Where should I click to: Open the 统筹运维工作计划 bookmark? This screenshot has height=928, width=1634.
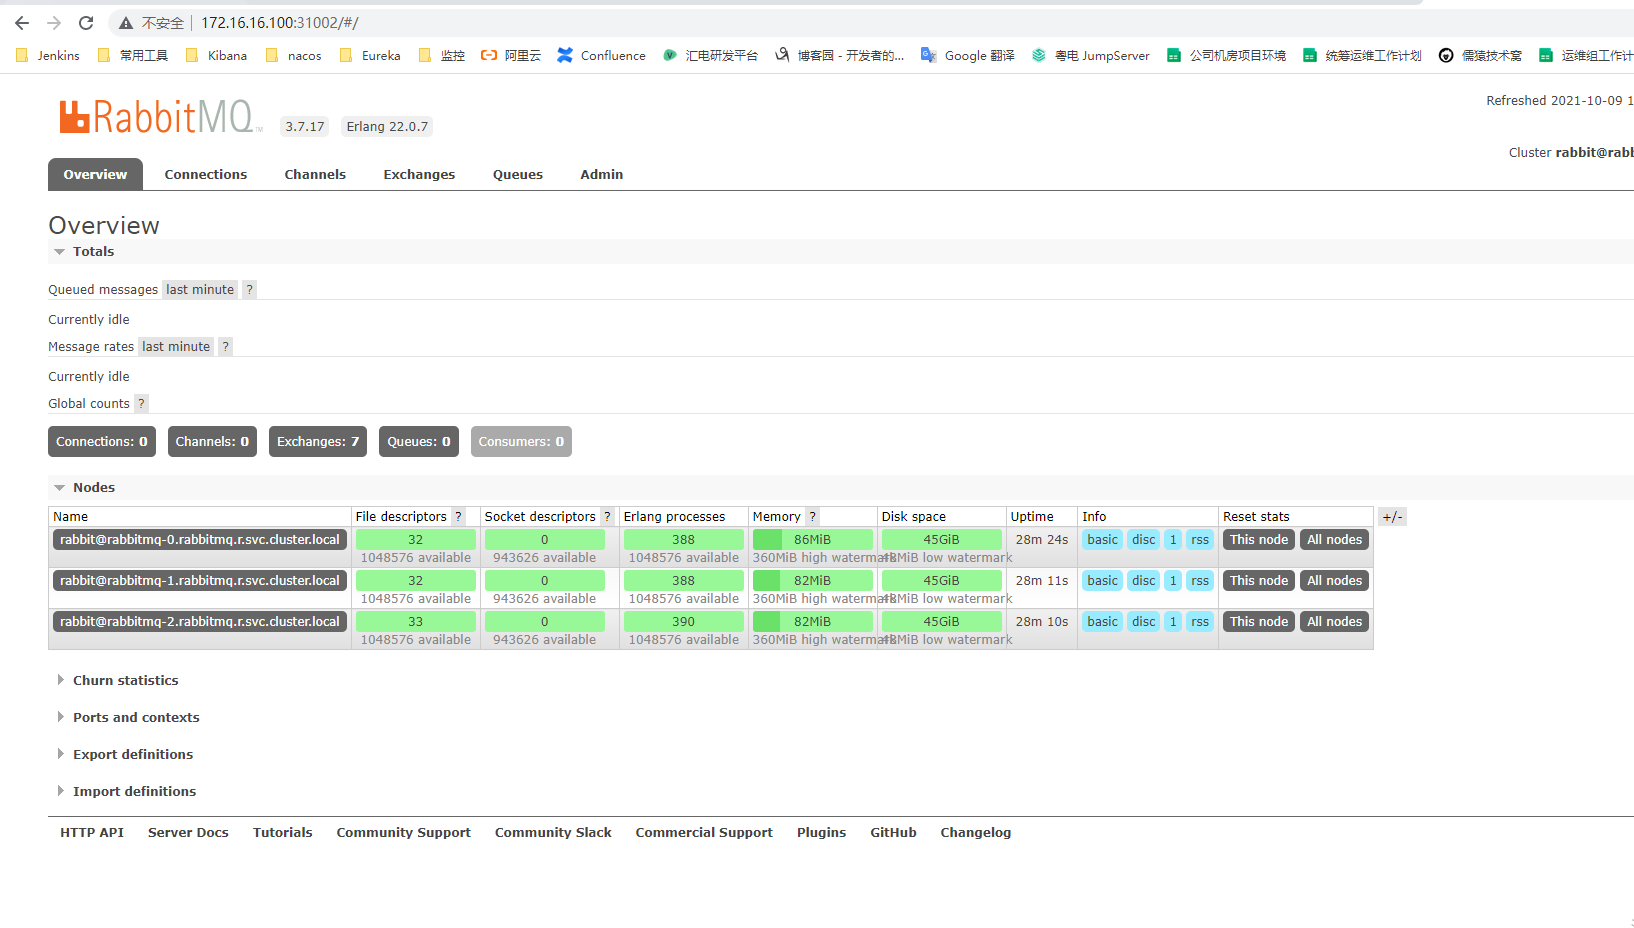[x=1362, y=56]
